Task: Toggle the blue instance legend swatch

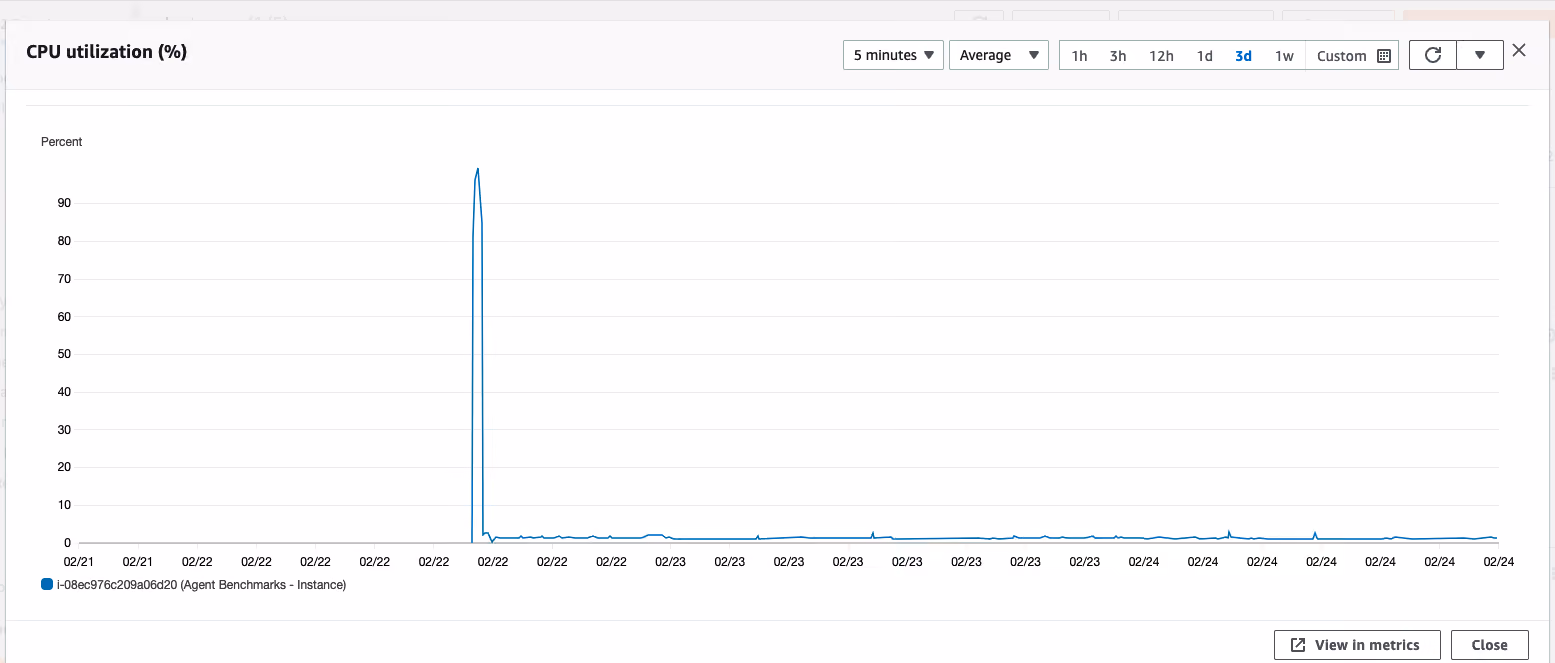Action: 47,584
